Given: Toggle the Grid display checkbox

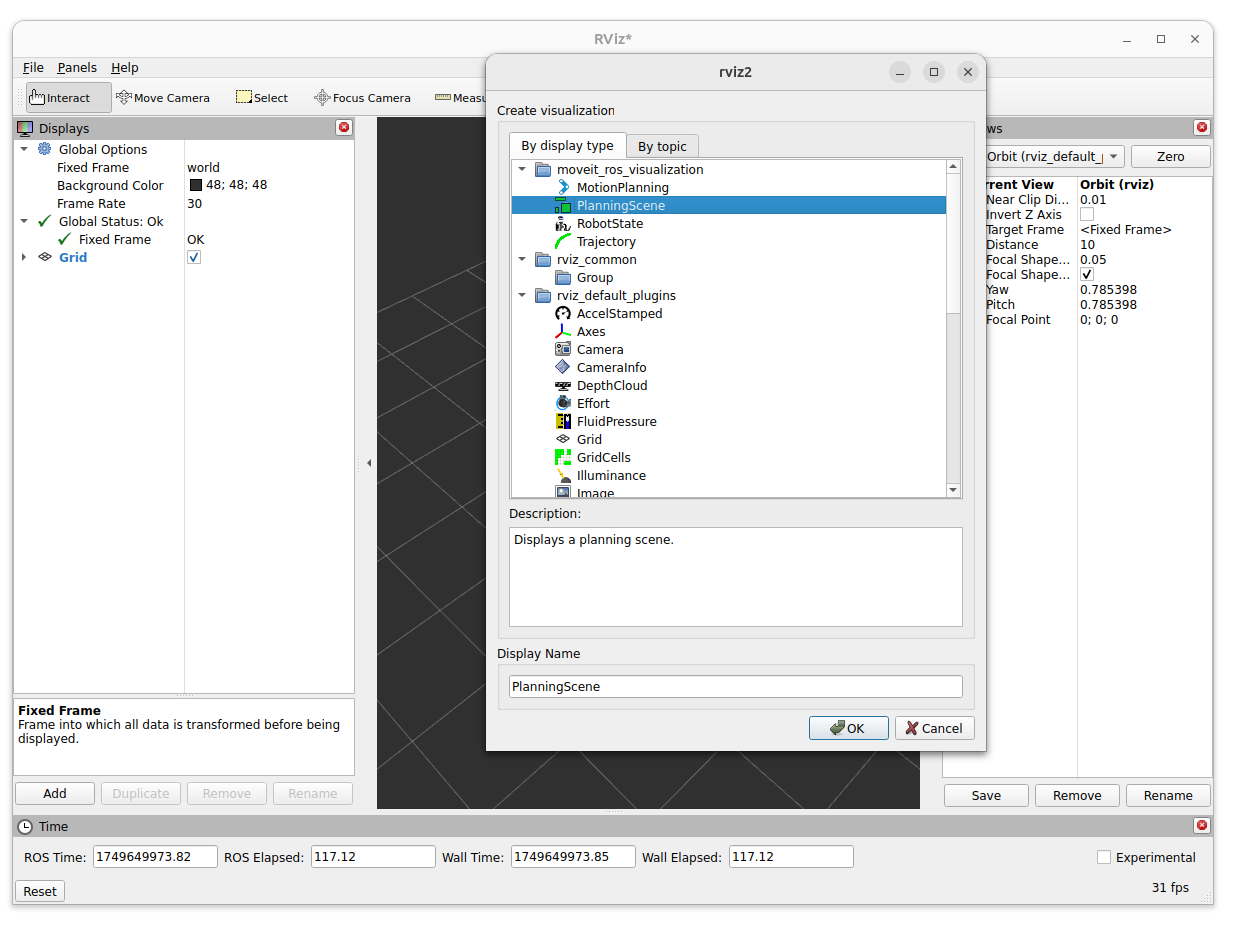Looking at the screenshot, I should (x=194, y=258).
